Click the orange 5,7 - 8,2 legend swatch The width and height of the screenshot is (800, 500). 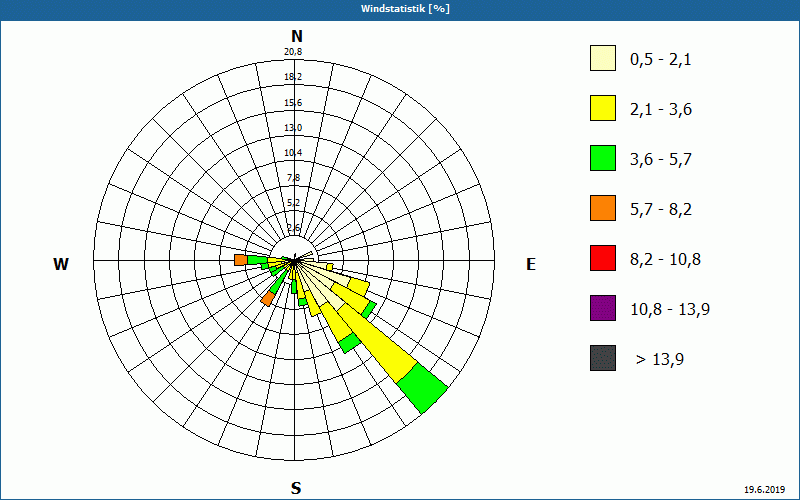tap(603, 208)
